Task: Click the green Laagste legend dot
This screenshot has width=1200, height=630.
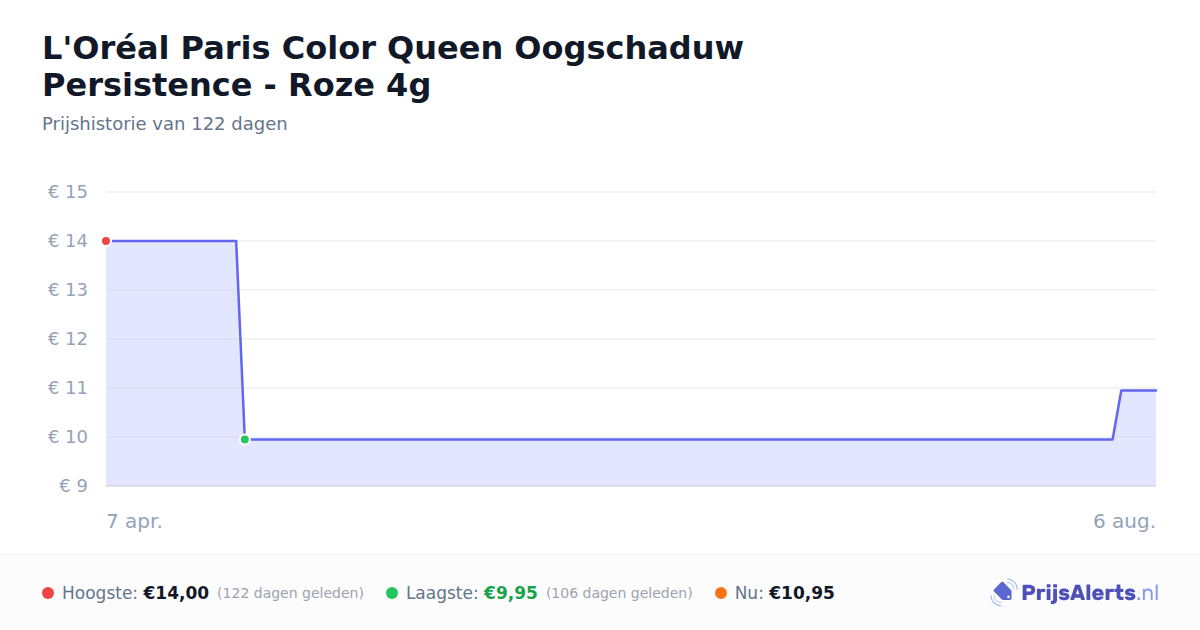Action: pyautogui.click(x=392, y=593)
